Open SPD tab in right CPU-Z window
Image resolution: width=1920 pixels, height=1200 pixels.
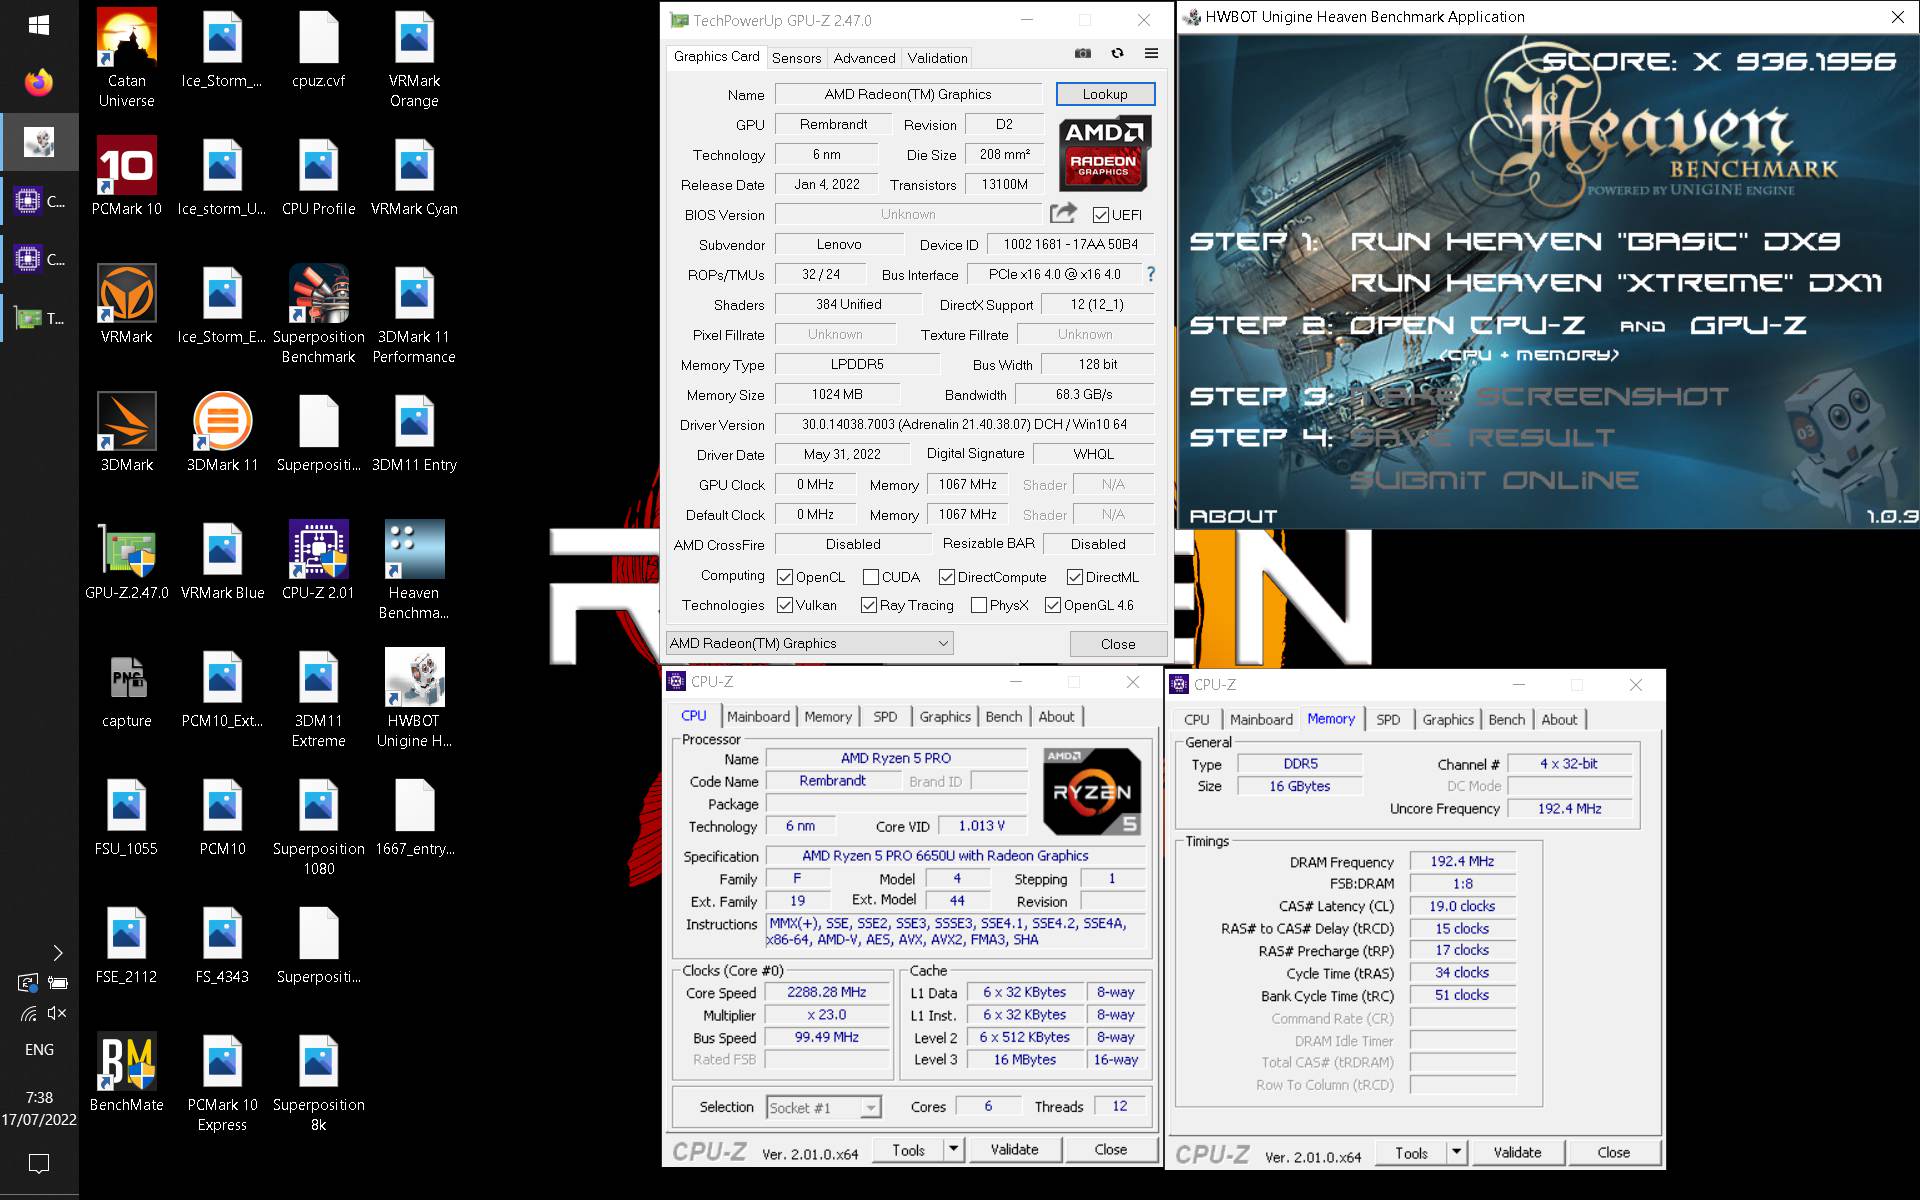[1388, 719]
